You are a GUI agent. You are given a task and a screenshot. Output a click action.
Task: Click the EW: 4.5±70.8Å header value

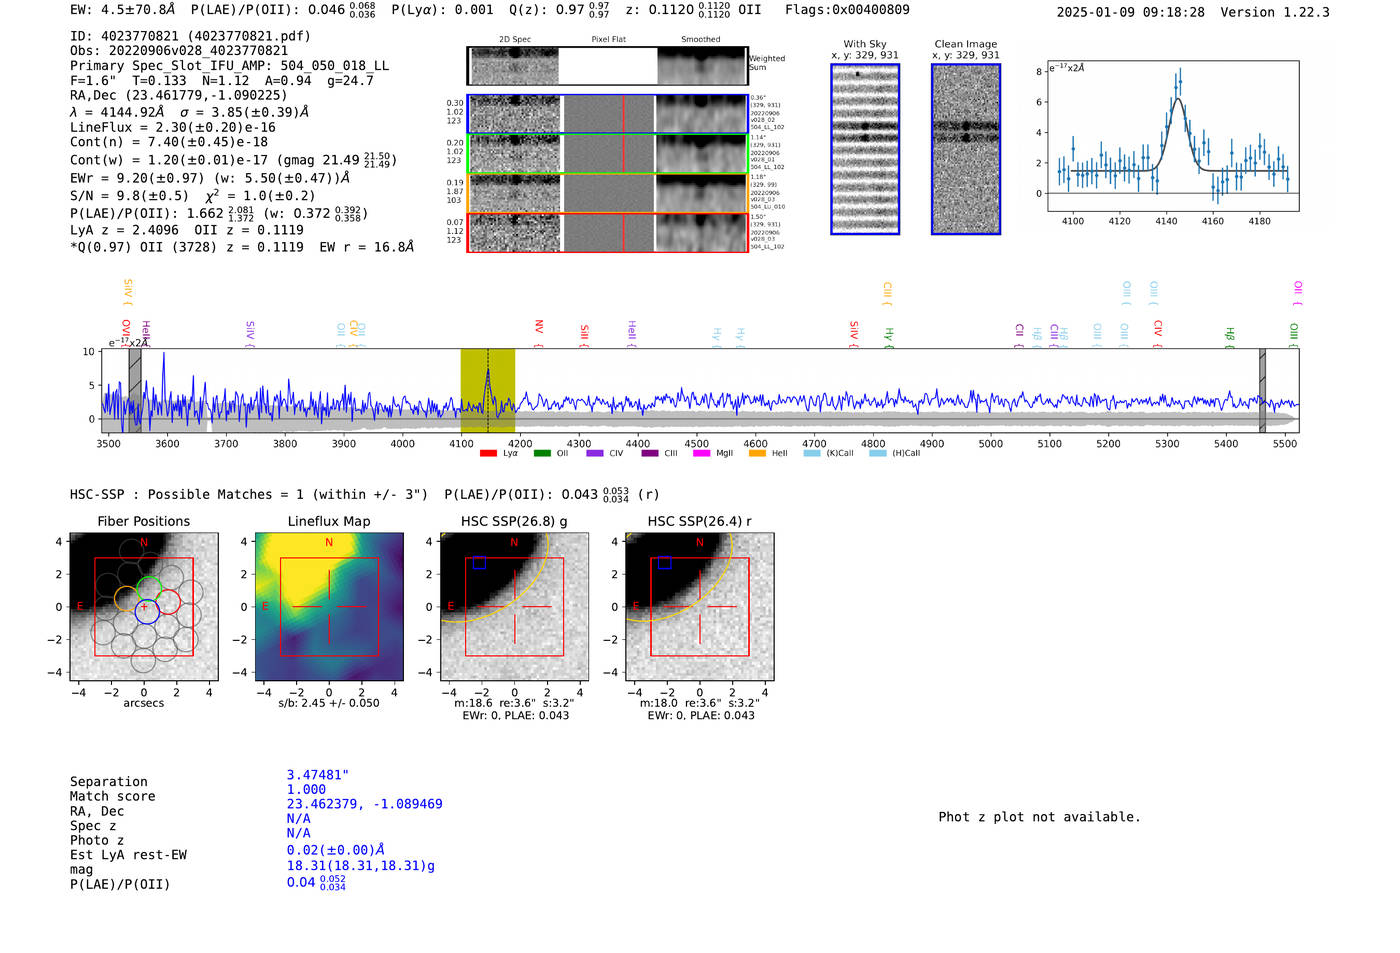click(x=122, y=10)
